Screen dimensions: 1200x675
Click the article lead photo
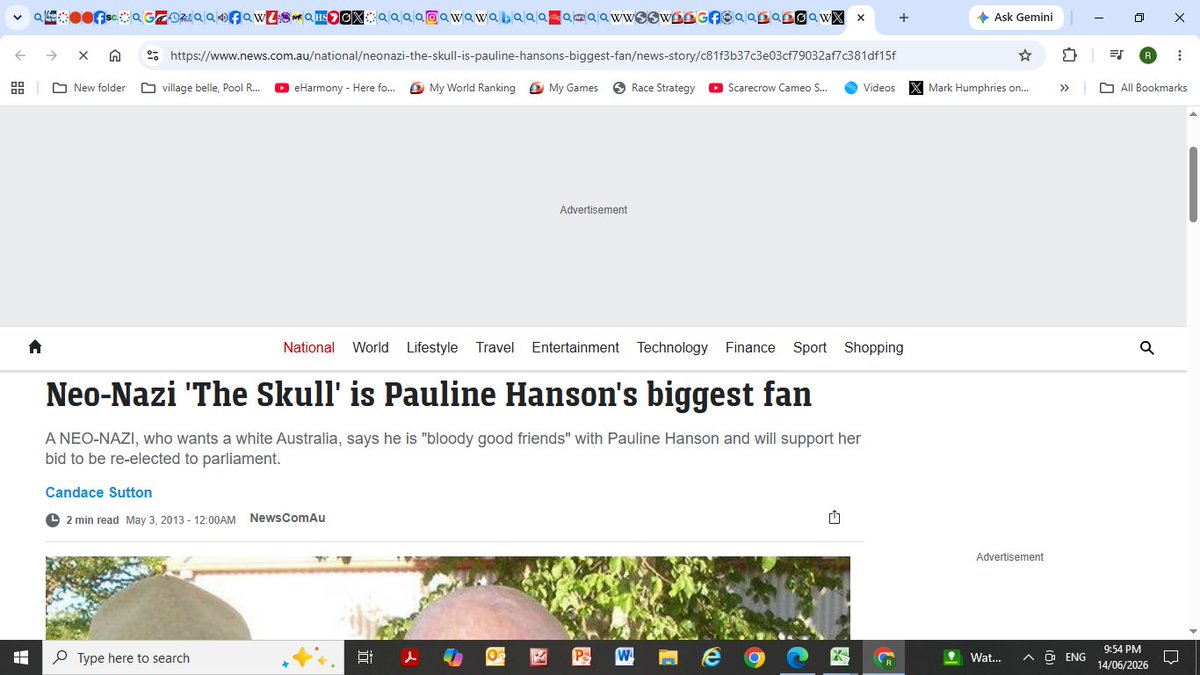pyautogui.click(x=448, y=598)
